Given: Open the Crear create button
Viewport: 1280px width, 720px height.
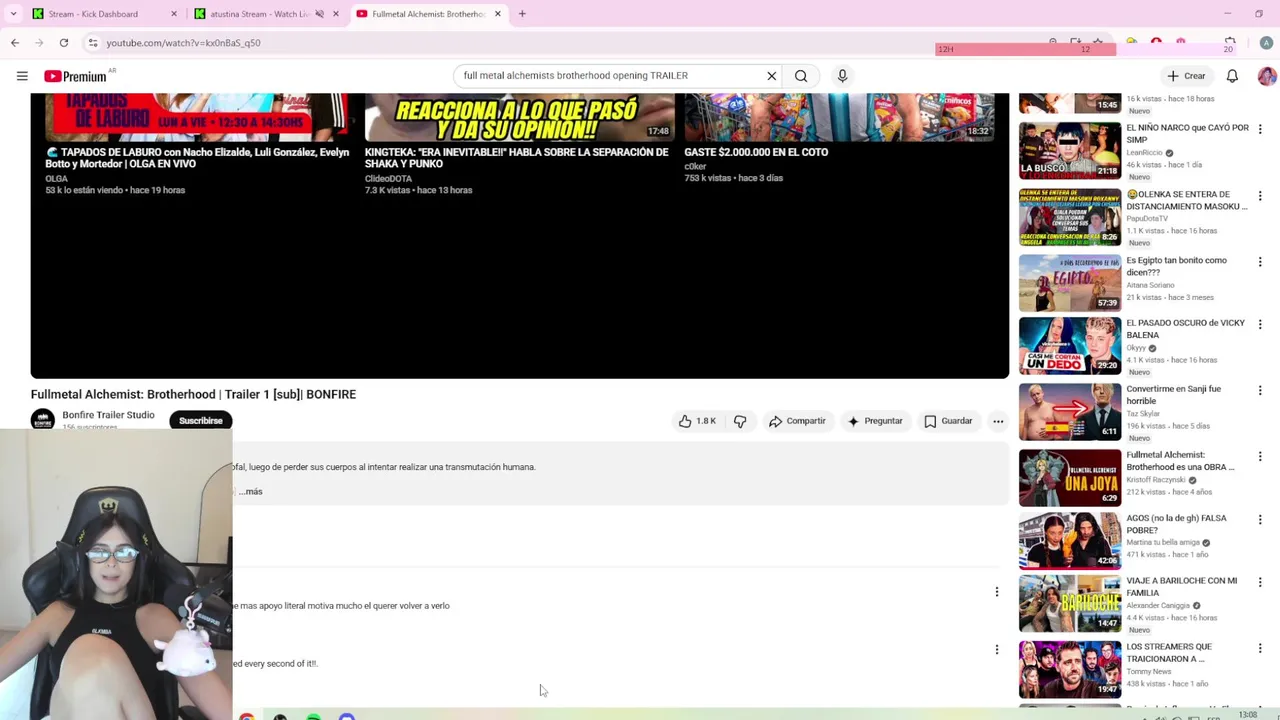Looking at the screenshot, I should (1186, 76).
